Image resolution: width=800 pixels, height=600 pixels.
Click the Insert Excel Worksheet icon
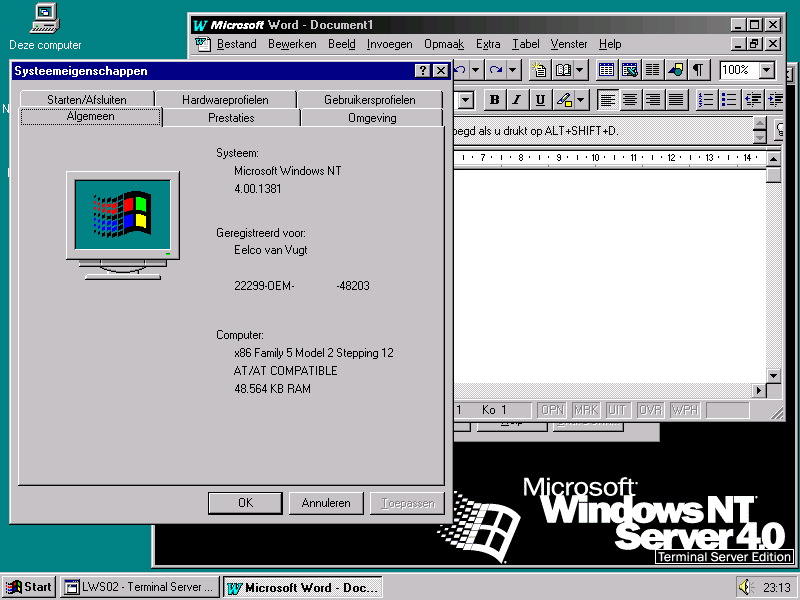click(x=629, y=70)
